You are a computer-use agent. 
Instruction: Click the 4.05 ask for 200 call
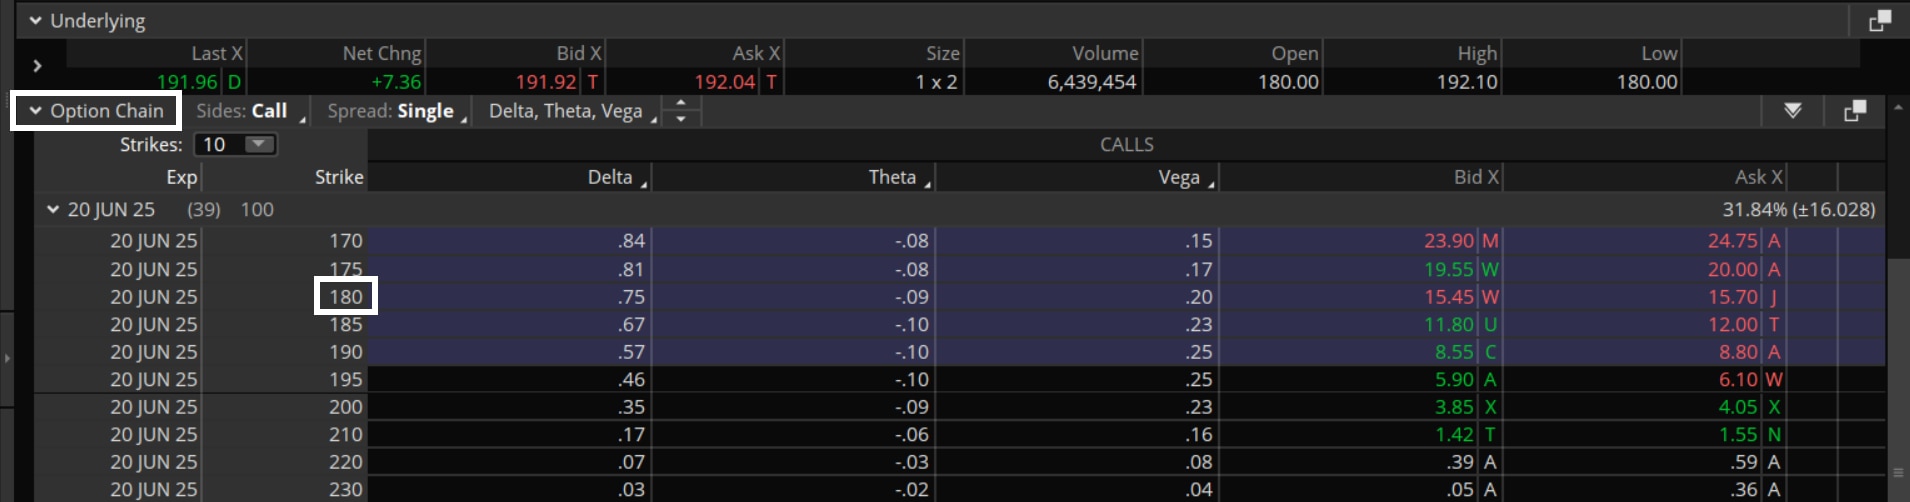tap(1739, 407)
